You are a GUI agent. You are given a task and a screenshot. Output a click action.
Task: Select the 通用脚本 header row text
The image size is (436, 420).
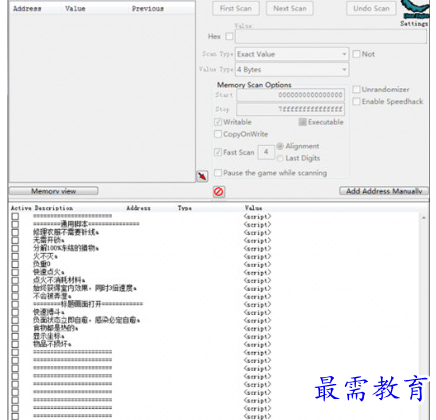[86, 224]
